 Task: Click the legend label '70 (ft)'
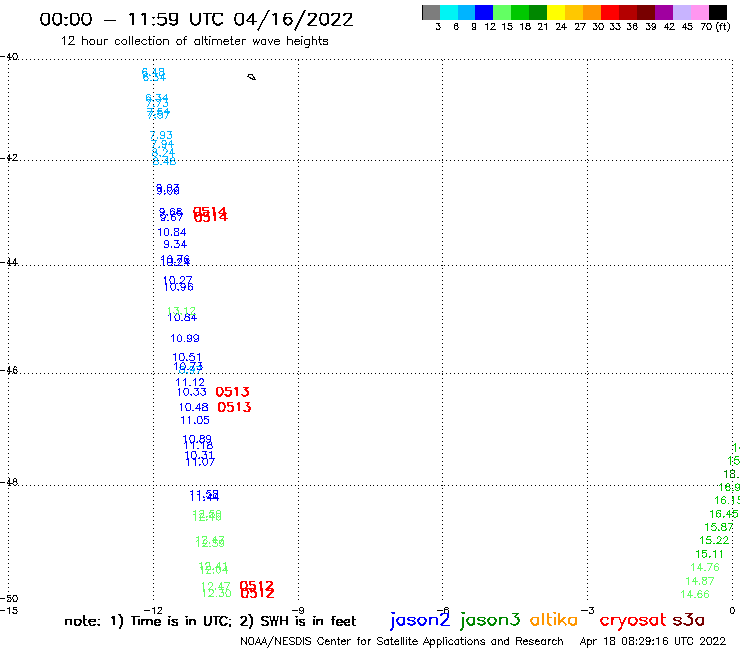(715, 27)
